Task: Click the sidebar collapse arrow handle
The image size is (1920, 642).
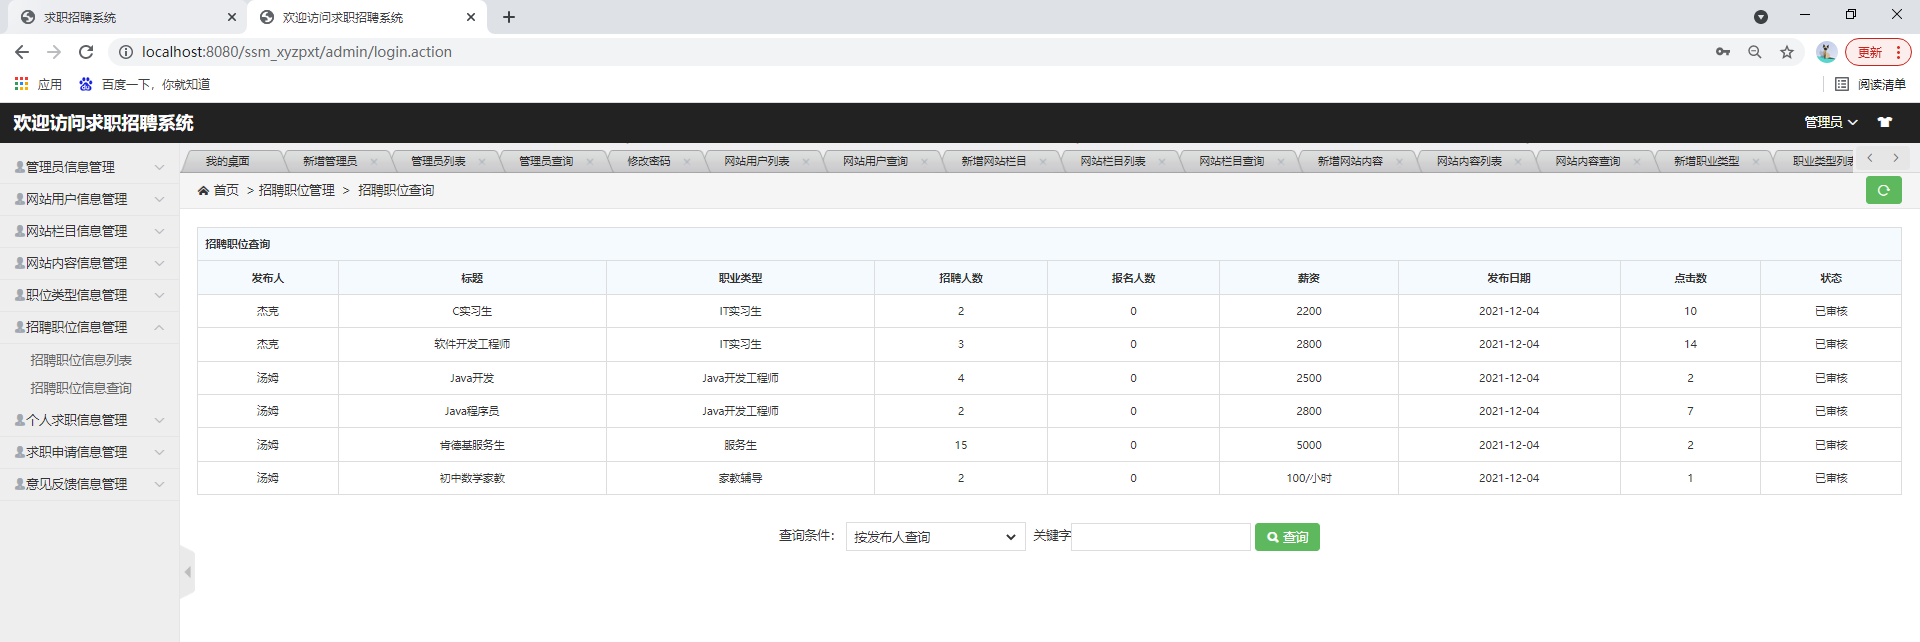Action: point(187,572)
